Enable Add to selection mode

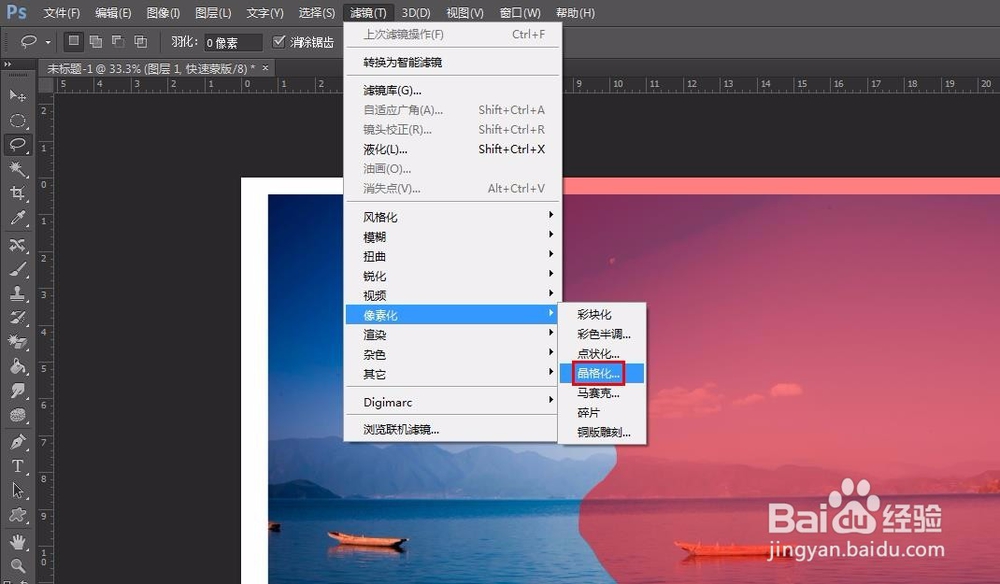pyautogui.click(x=96, y=42)
